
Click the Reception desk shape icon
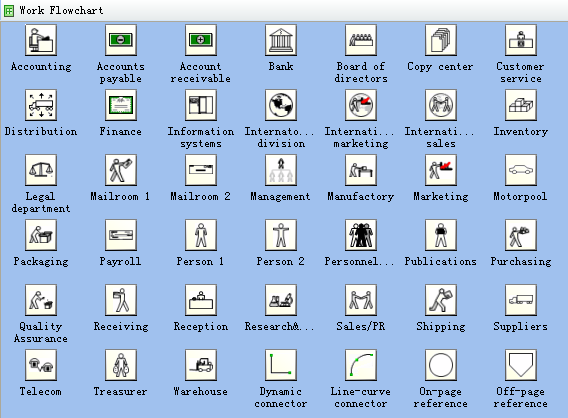click(x=201, y=300)
